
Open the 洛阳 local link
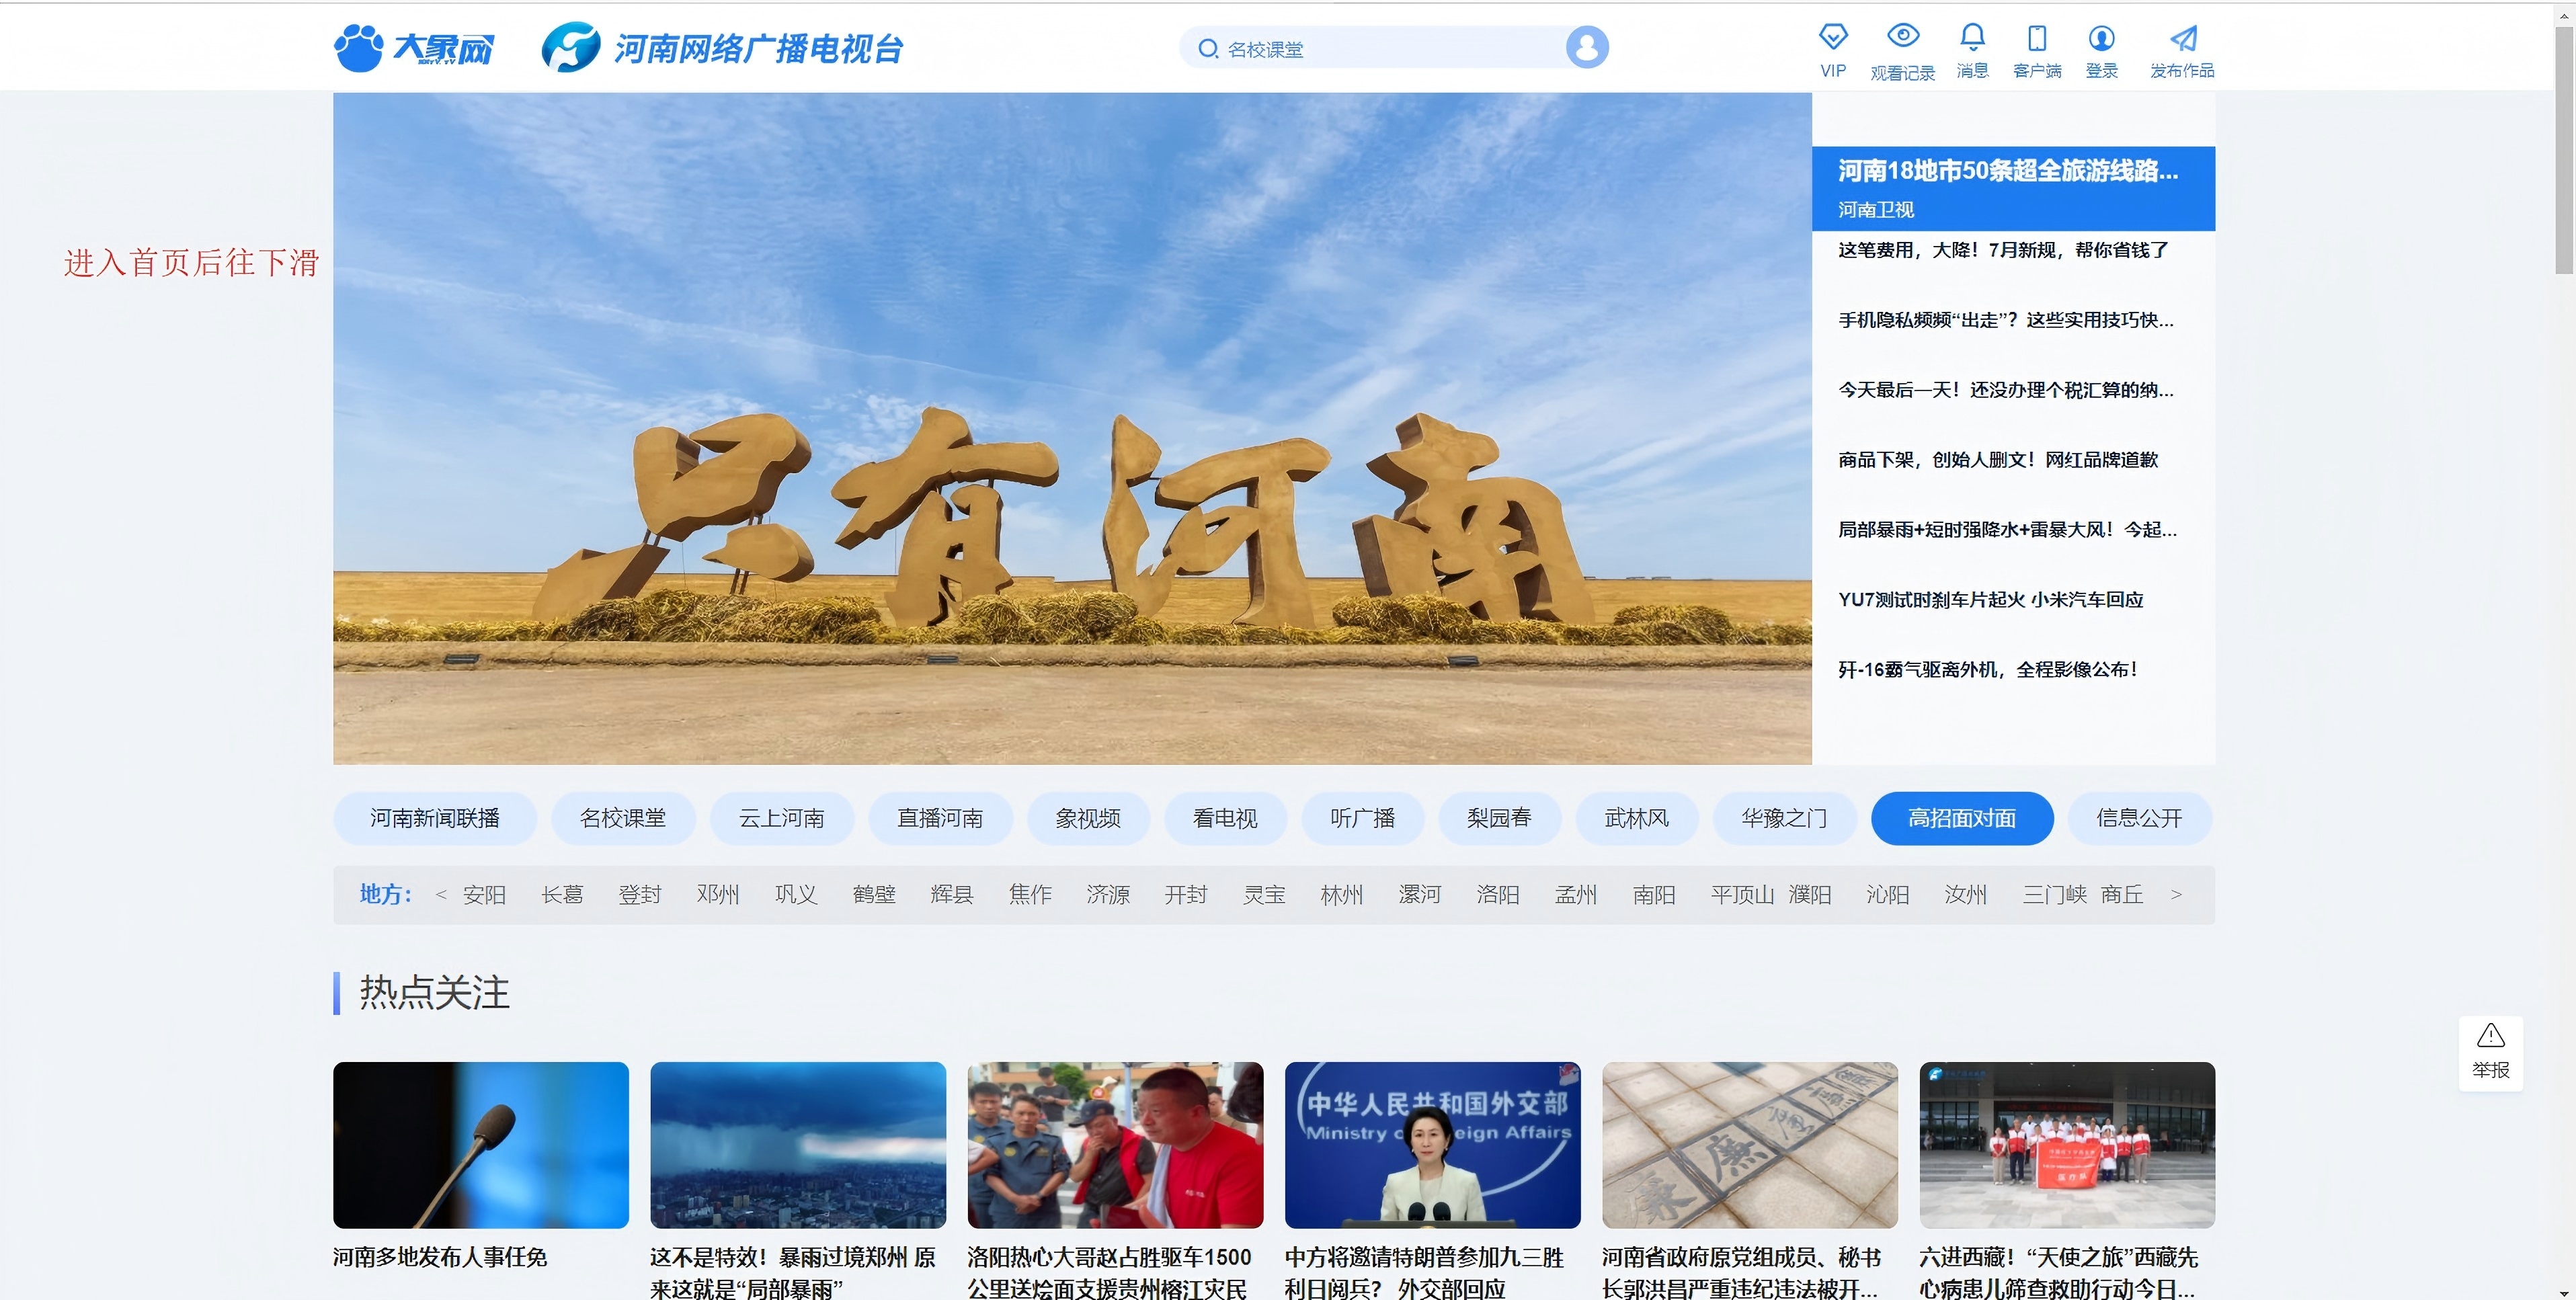click(x=1497, y=894)
